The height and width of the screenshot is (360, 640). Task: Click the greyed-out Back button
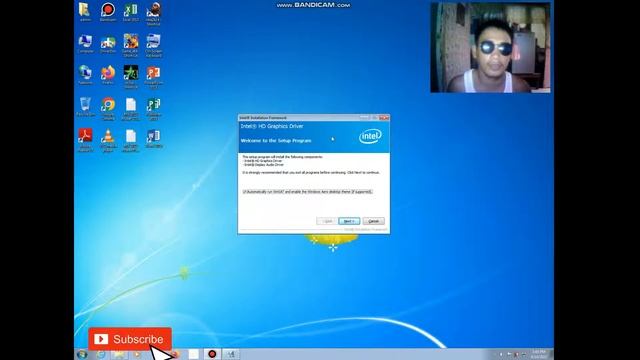[327, 221]
